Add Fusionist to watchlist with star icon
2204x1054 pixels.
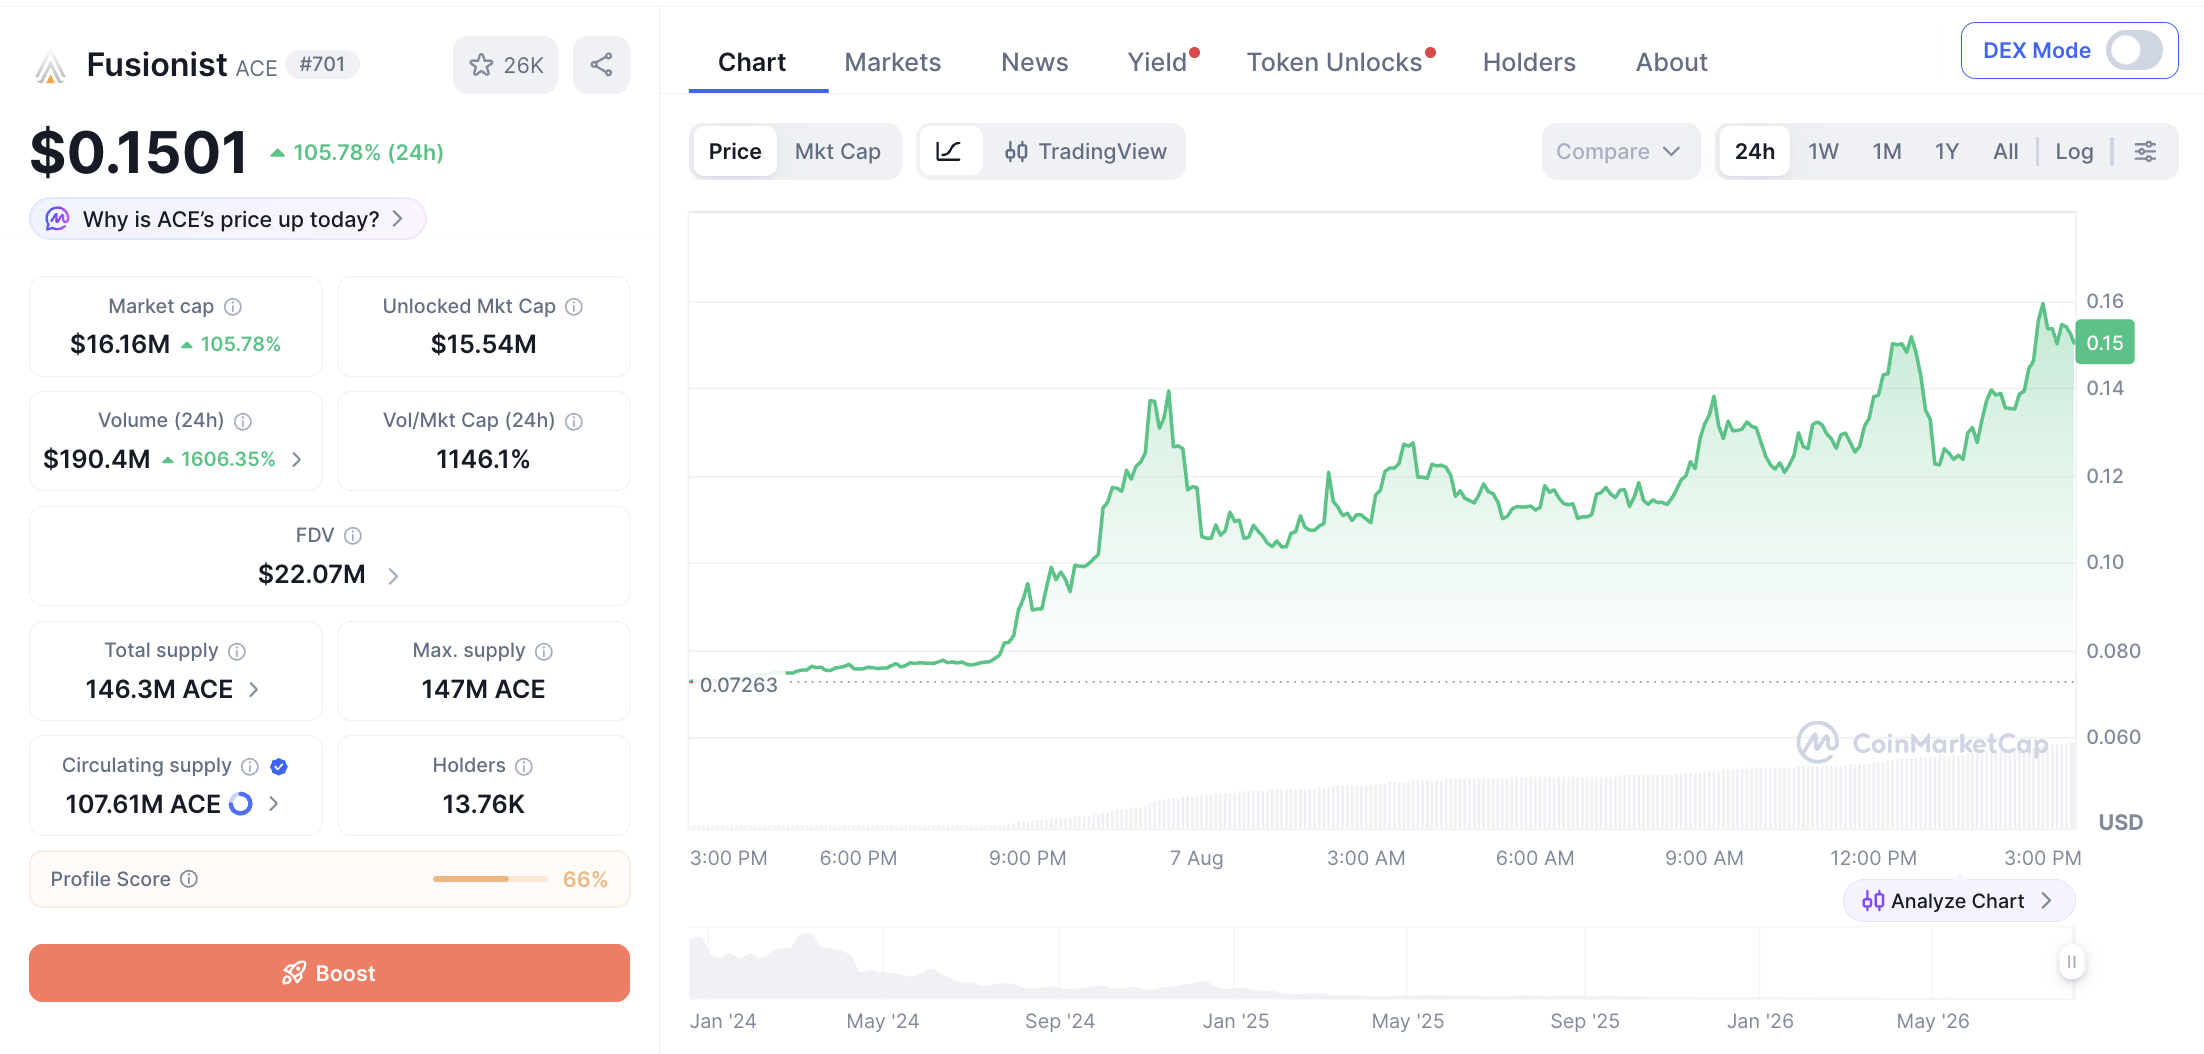coord(506,65)
